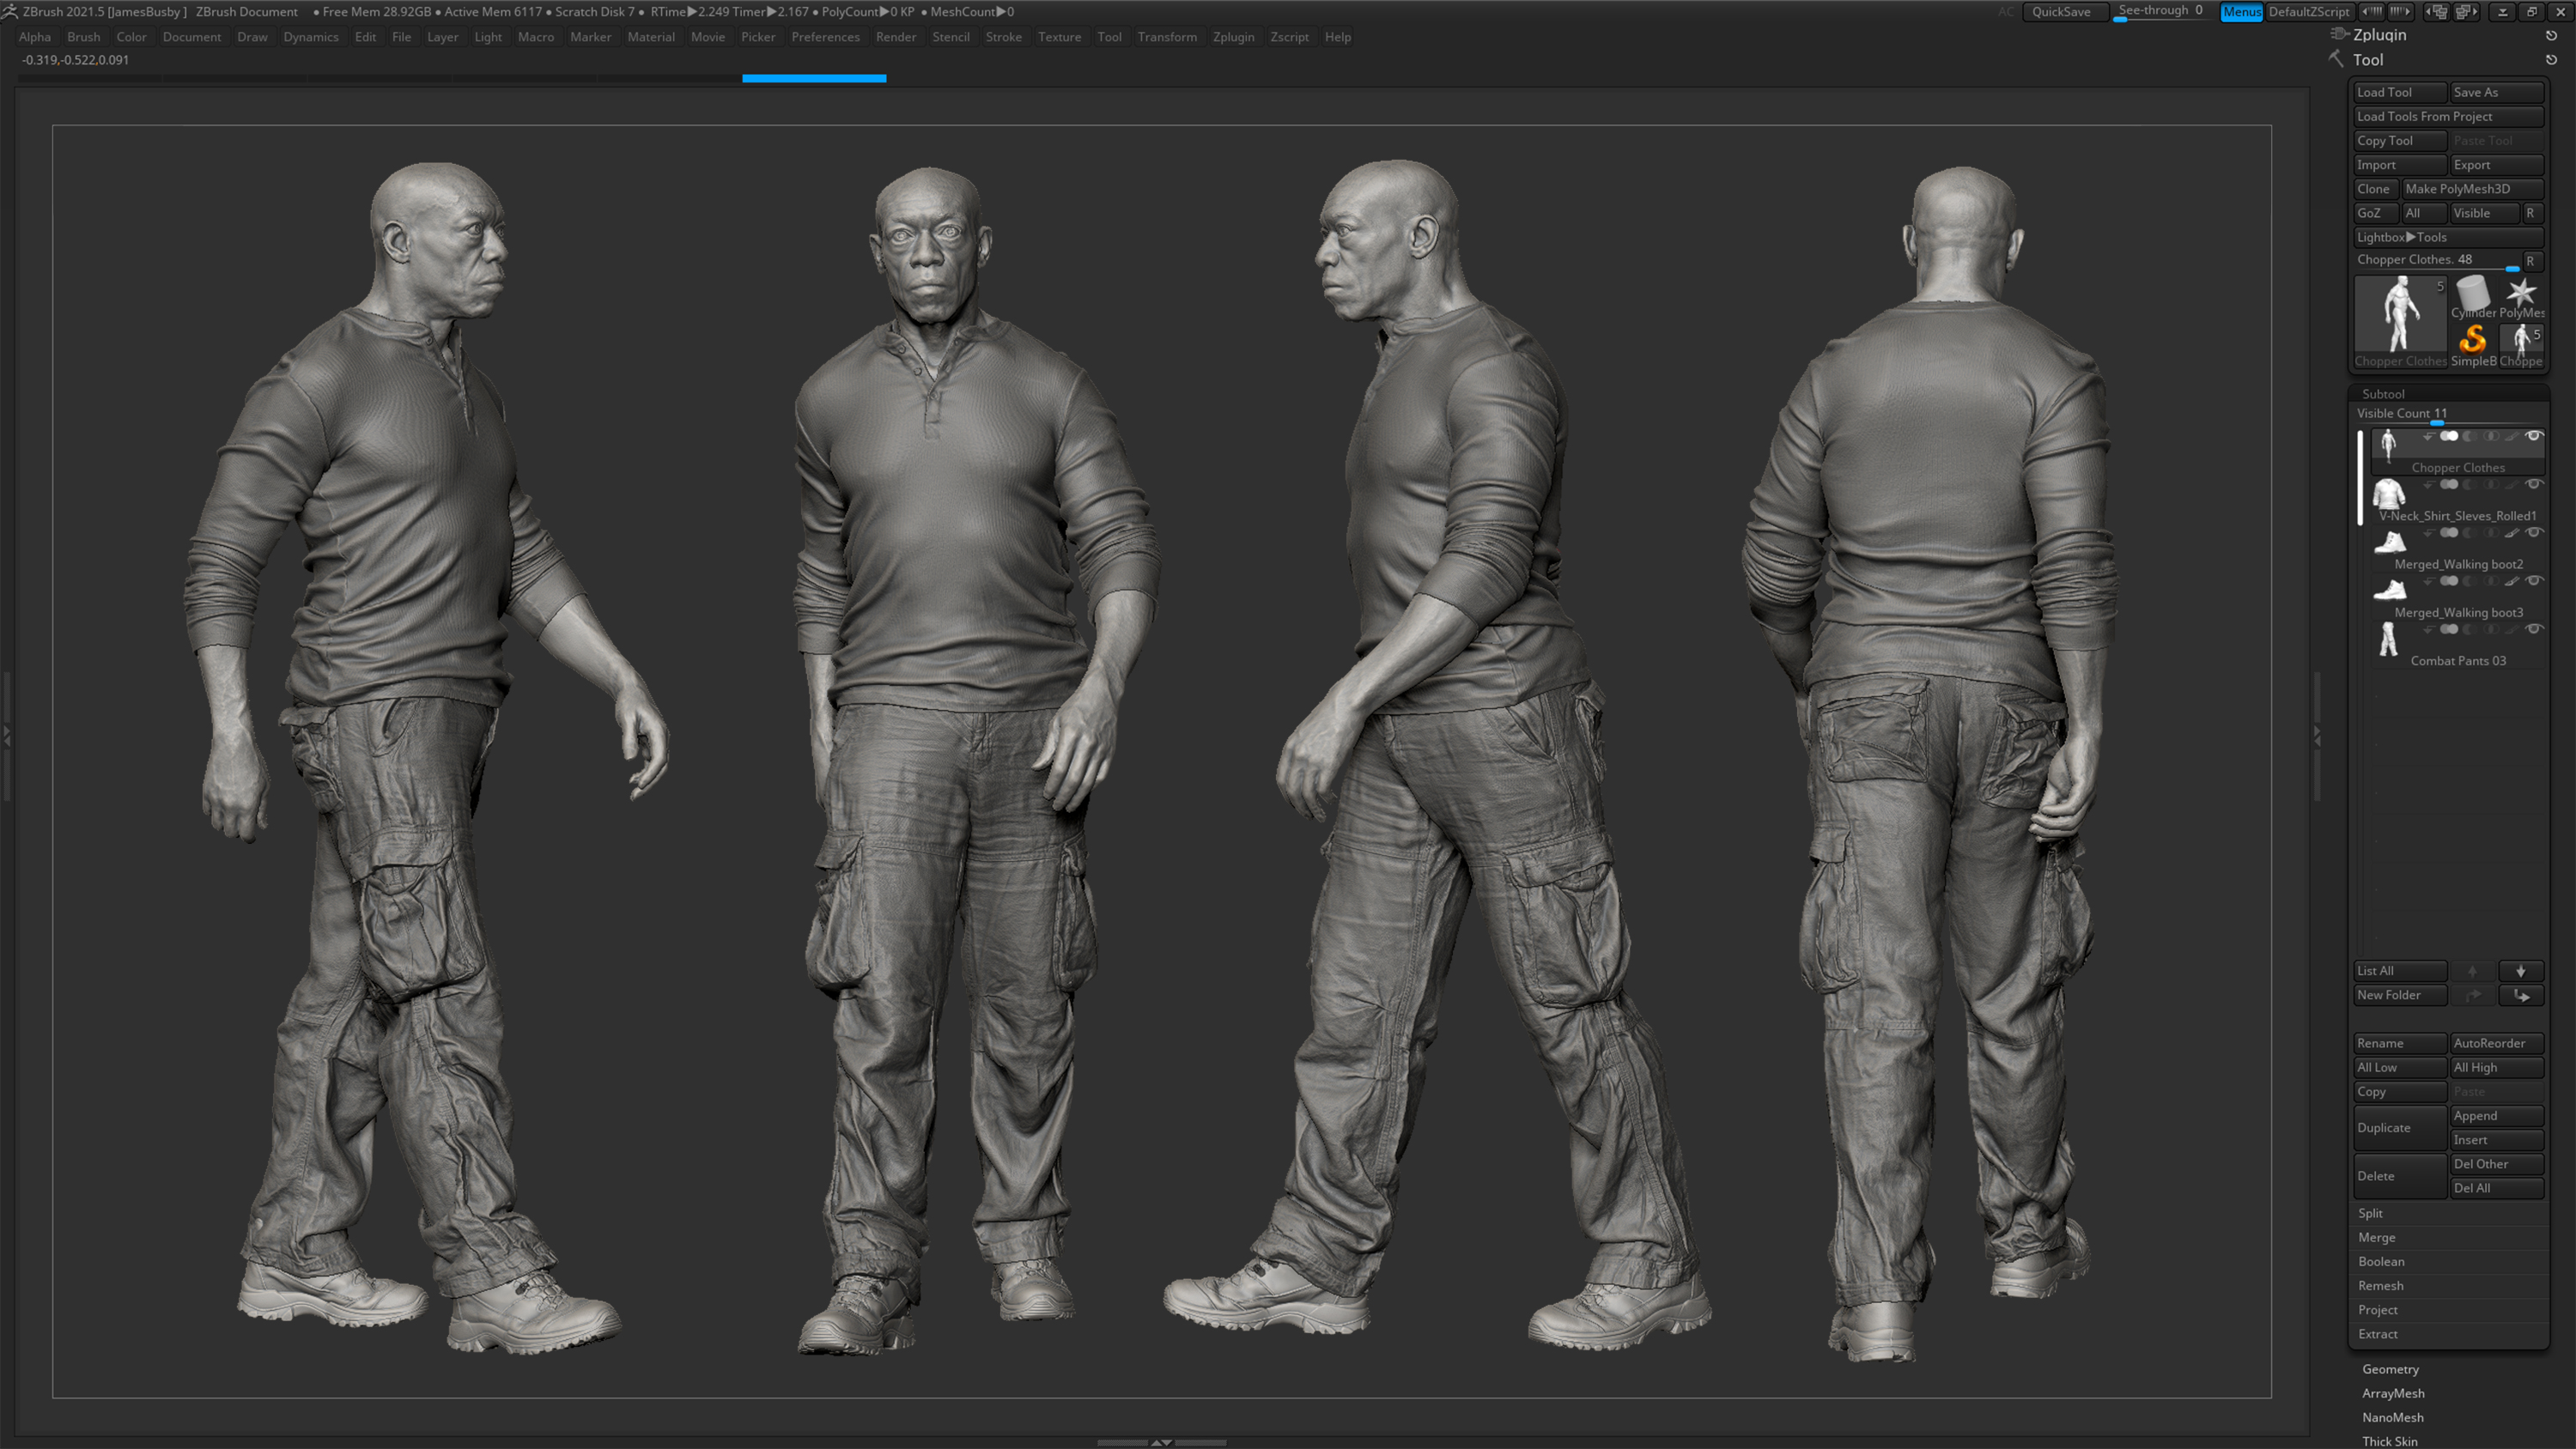Image resolution: width=2576 pixels, height=1449 pixels.
Task: Hide the Chopper Clothes subtool
Action: tap(2535, 437)
